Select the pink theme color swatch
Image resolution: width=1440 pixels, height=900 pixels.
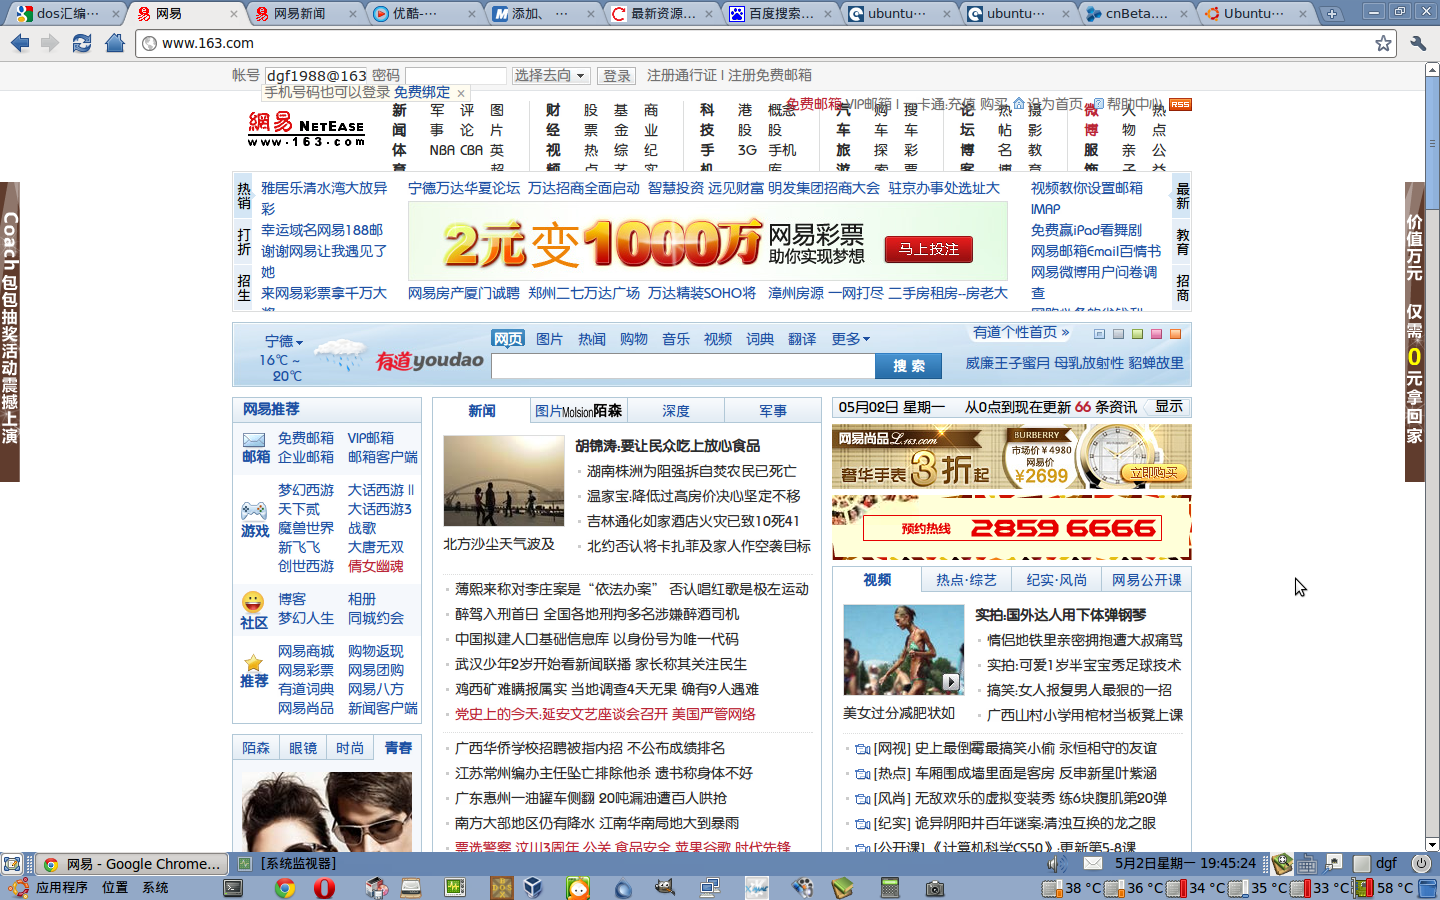1156,334
